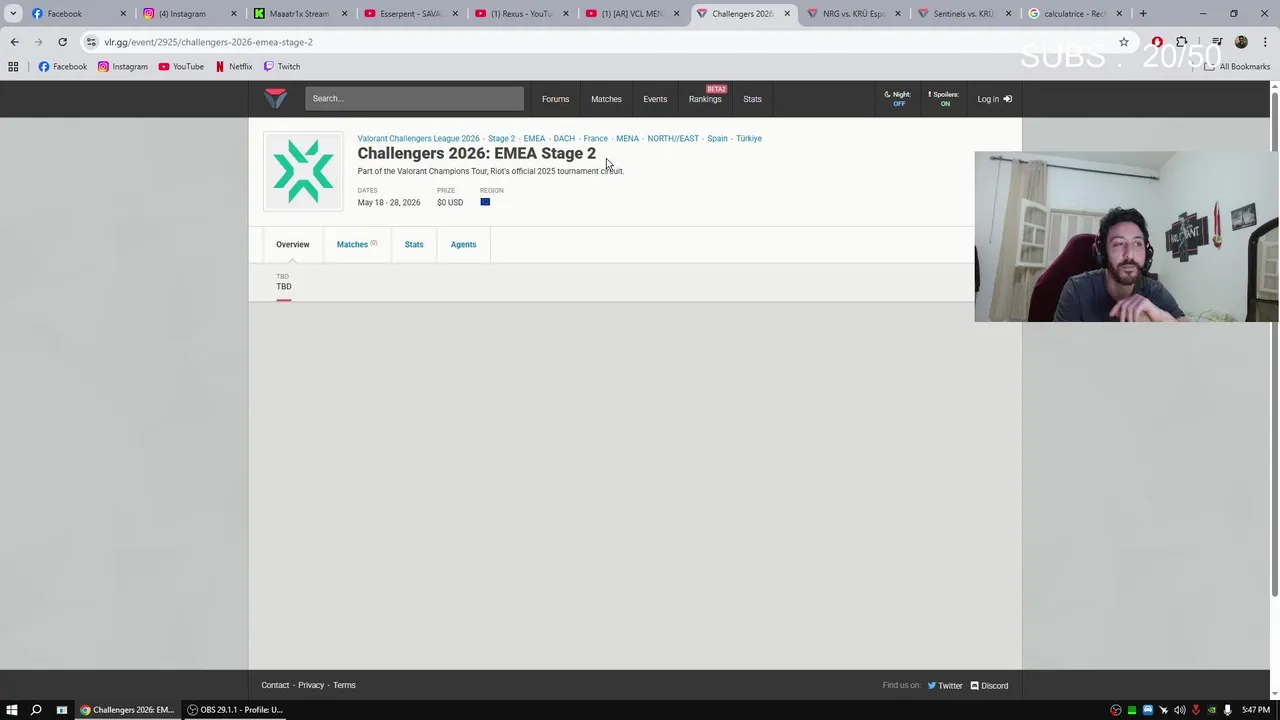Open the DACH region link

pyautogui.click(x=564, y=139)
